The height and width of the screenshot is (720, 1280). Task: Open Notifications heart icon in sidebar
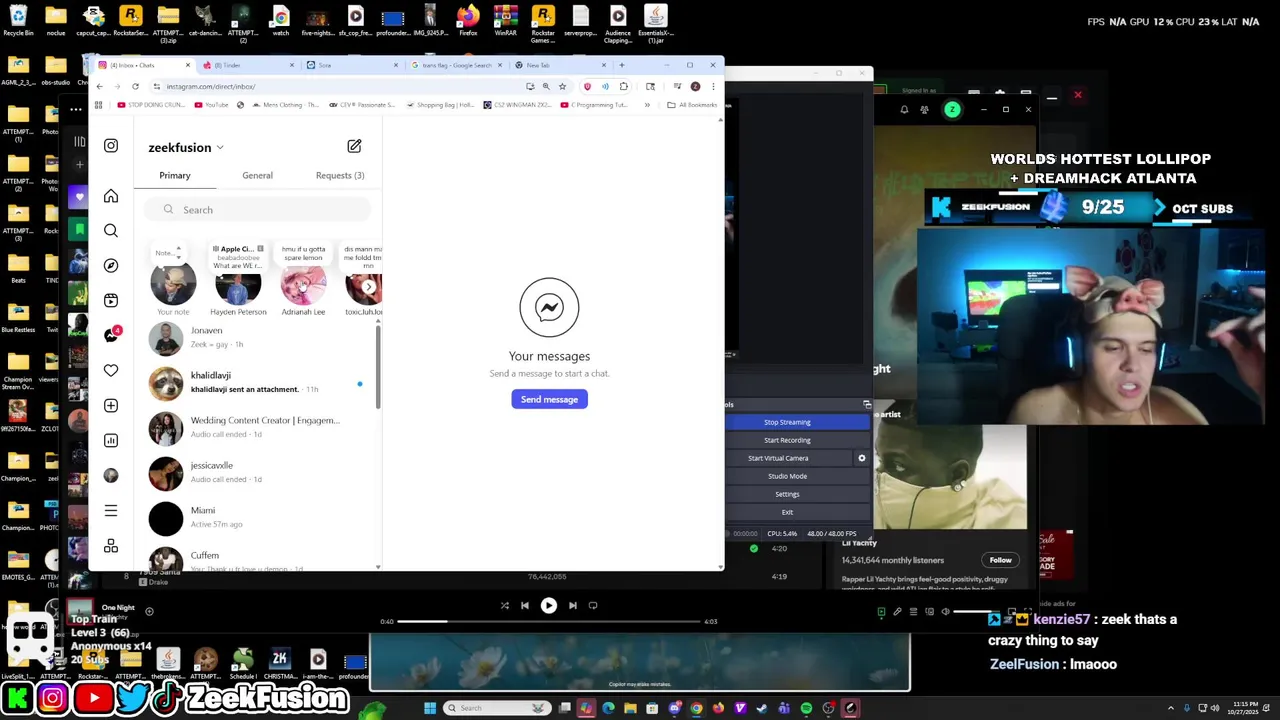tap(111, 370)
